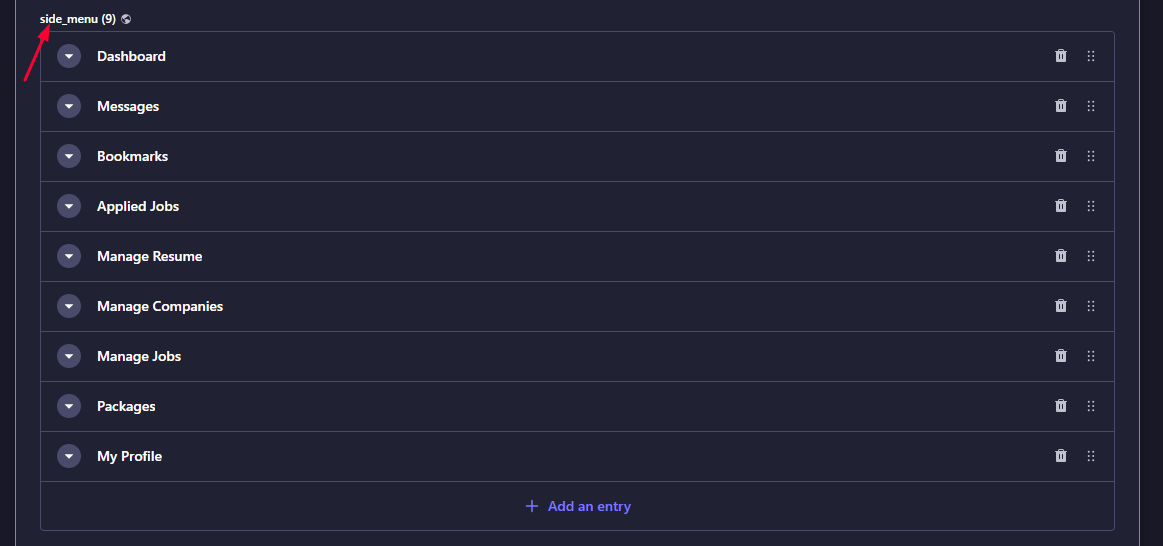The height and width of the screenshot is (546, 1163).
Task: Toggle open the Packages entry
Action: (x=69, y=407)
